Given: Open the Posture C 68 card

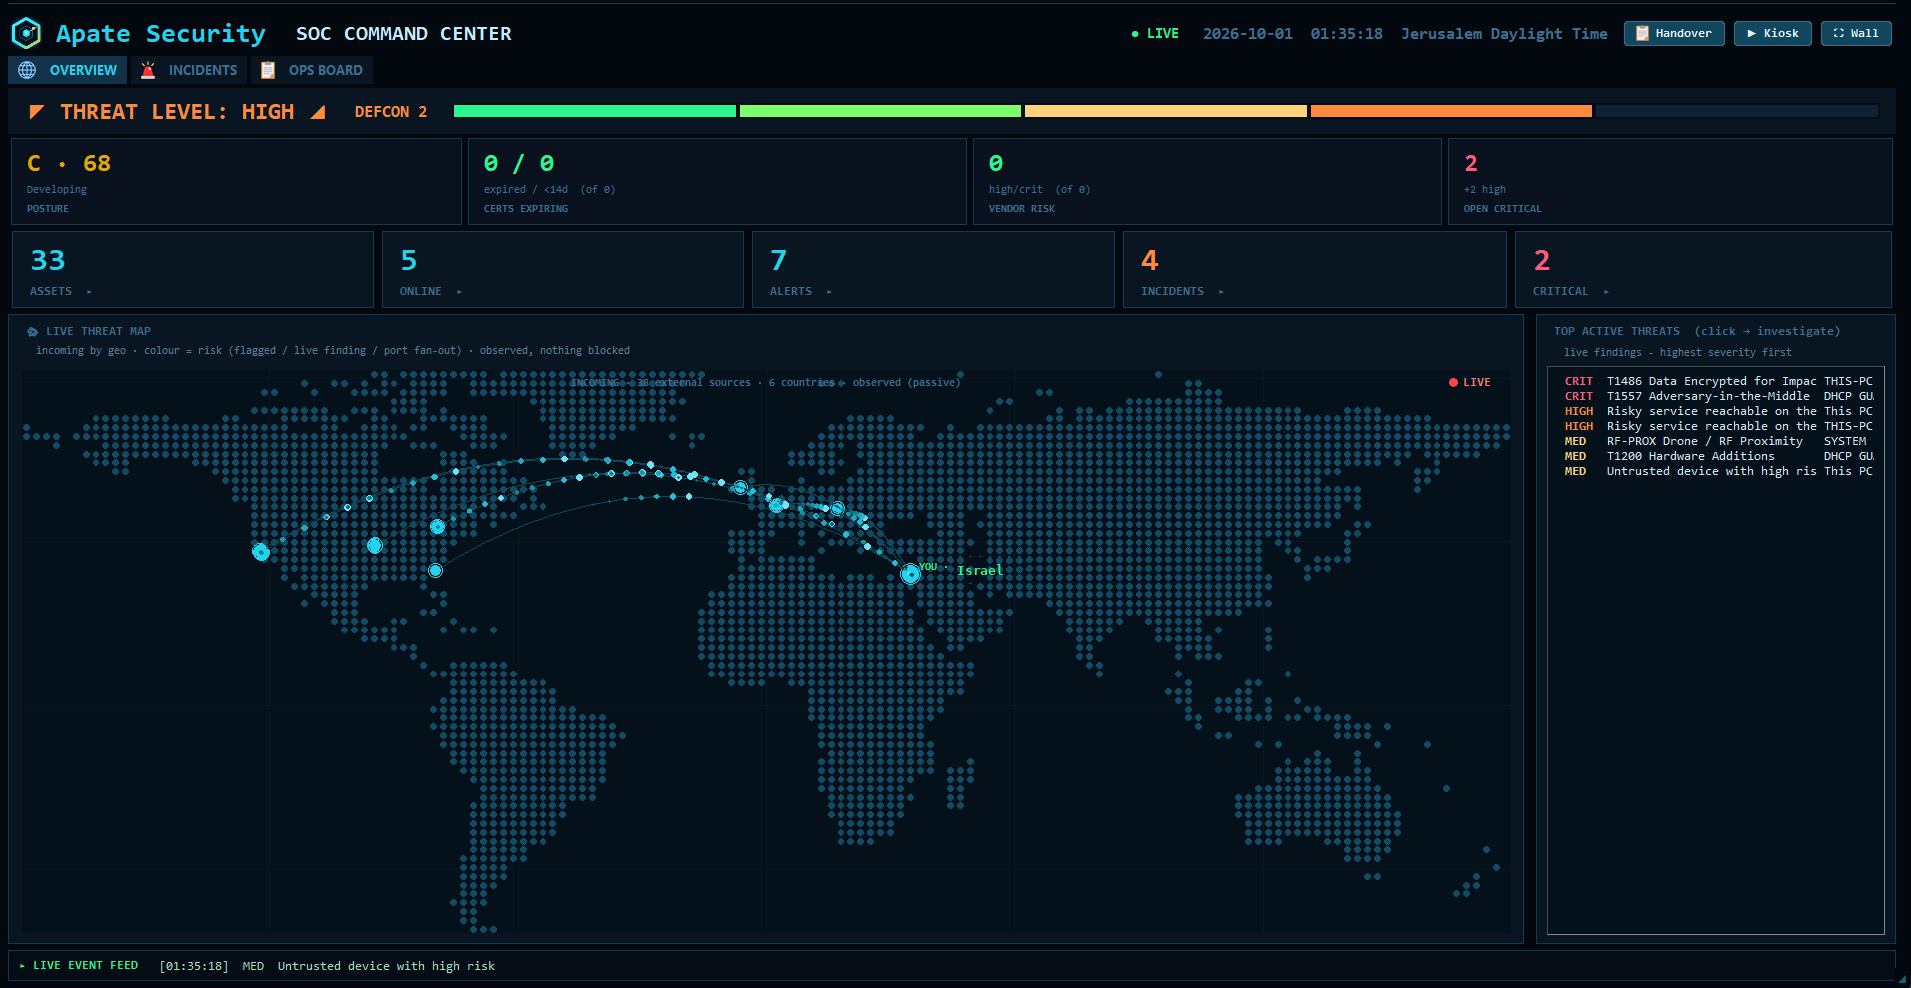Looking at the screenshot, I should point(236,181).
